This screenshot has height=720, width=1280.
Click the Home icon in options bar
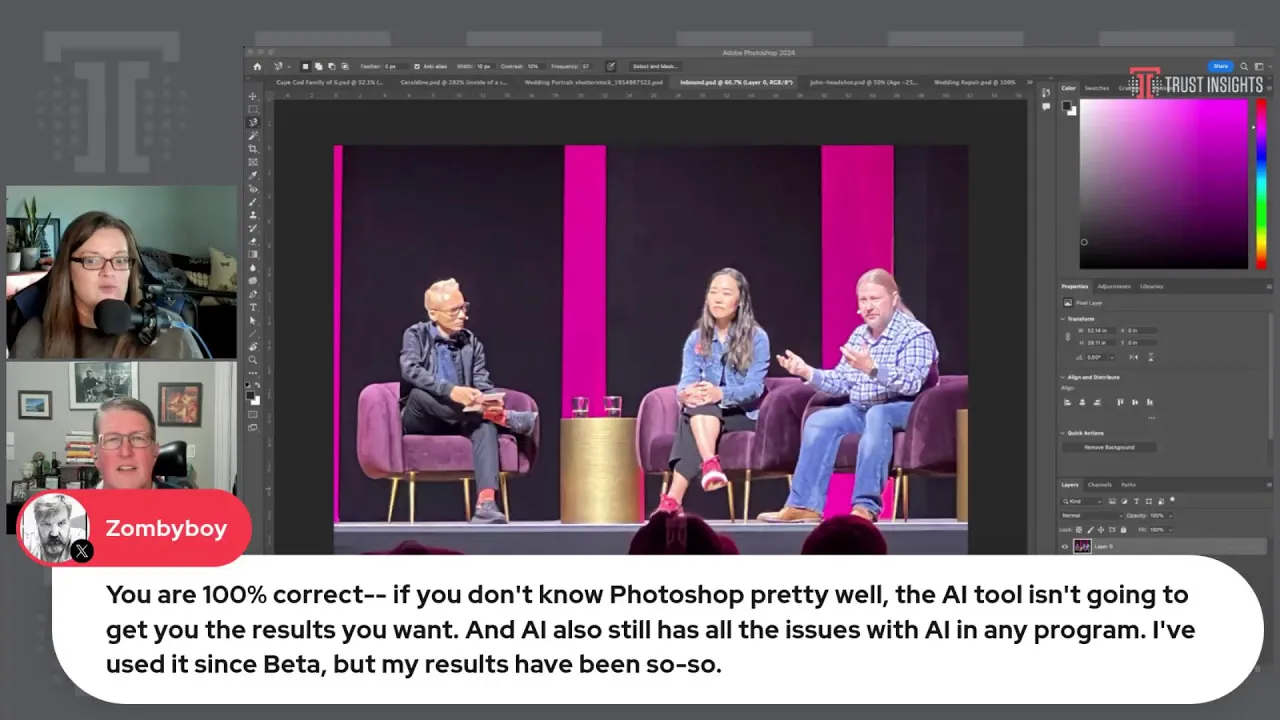pos(257,66)
